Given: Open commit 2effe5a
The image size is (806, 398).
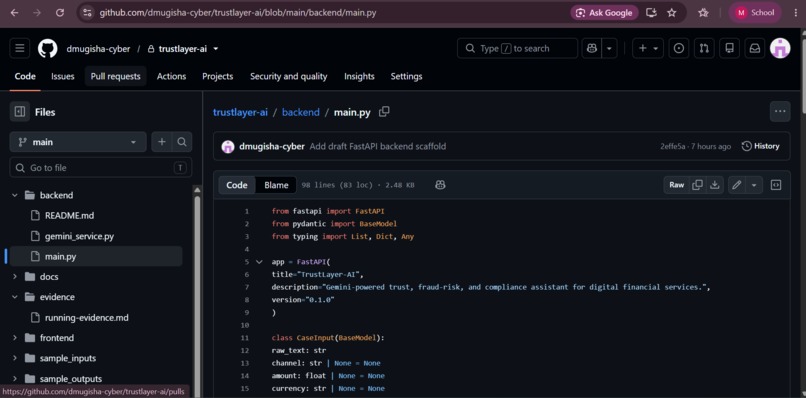Looking at the screenshot, I should (x=673, y=147).
